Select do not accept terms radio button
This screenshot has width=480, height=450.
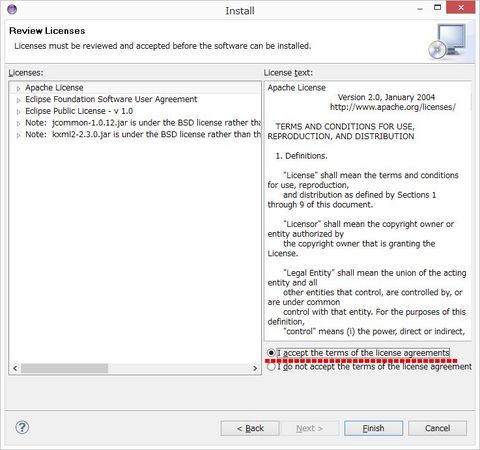tap(271, 367)
